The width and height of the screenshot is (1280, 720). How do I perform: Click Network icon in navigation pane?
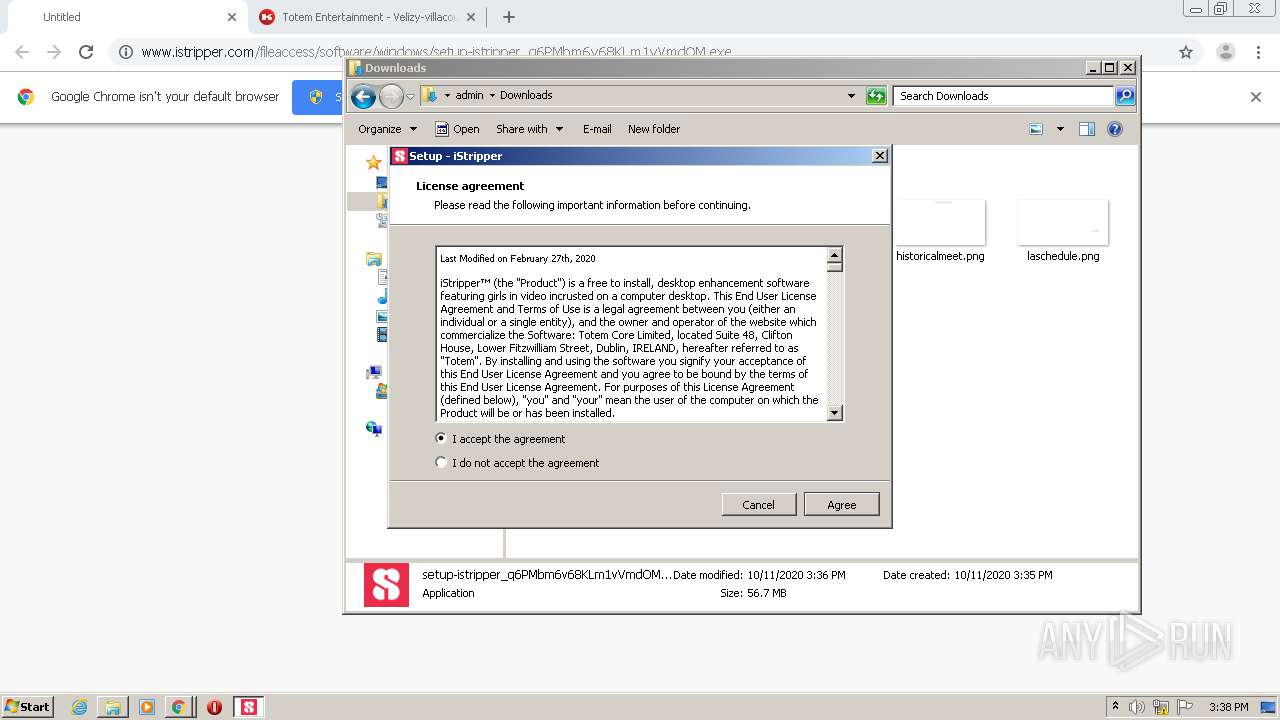(x=374, y=429)
